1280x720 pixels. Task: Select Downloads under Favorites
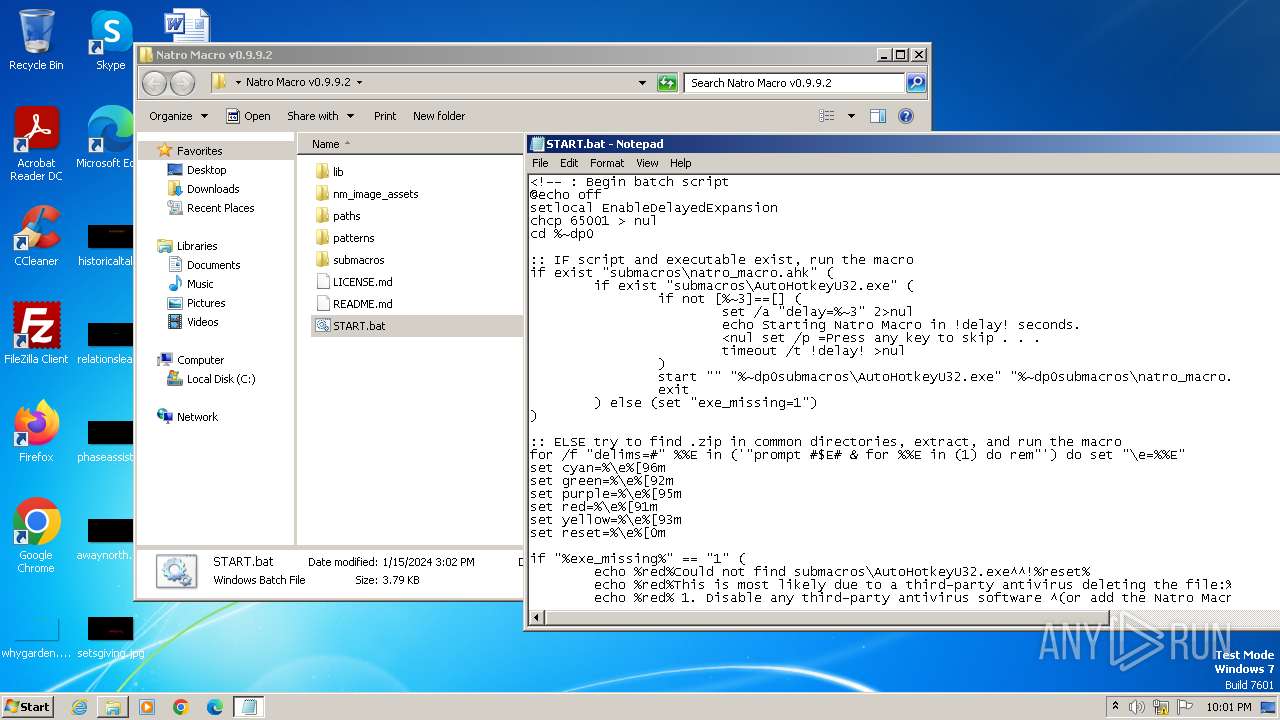(x=213, y=189)
